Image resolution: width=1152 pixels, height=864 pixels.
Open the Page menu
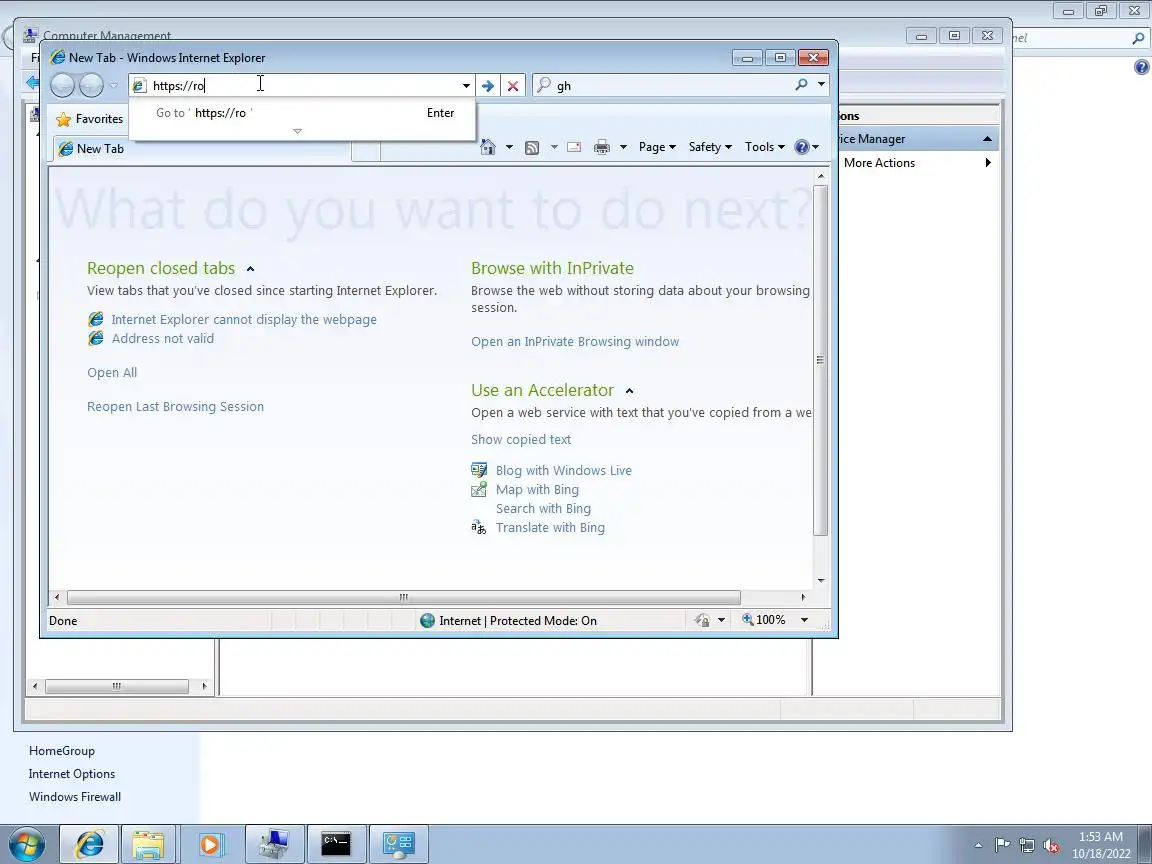[657, 147]
